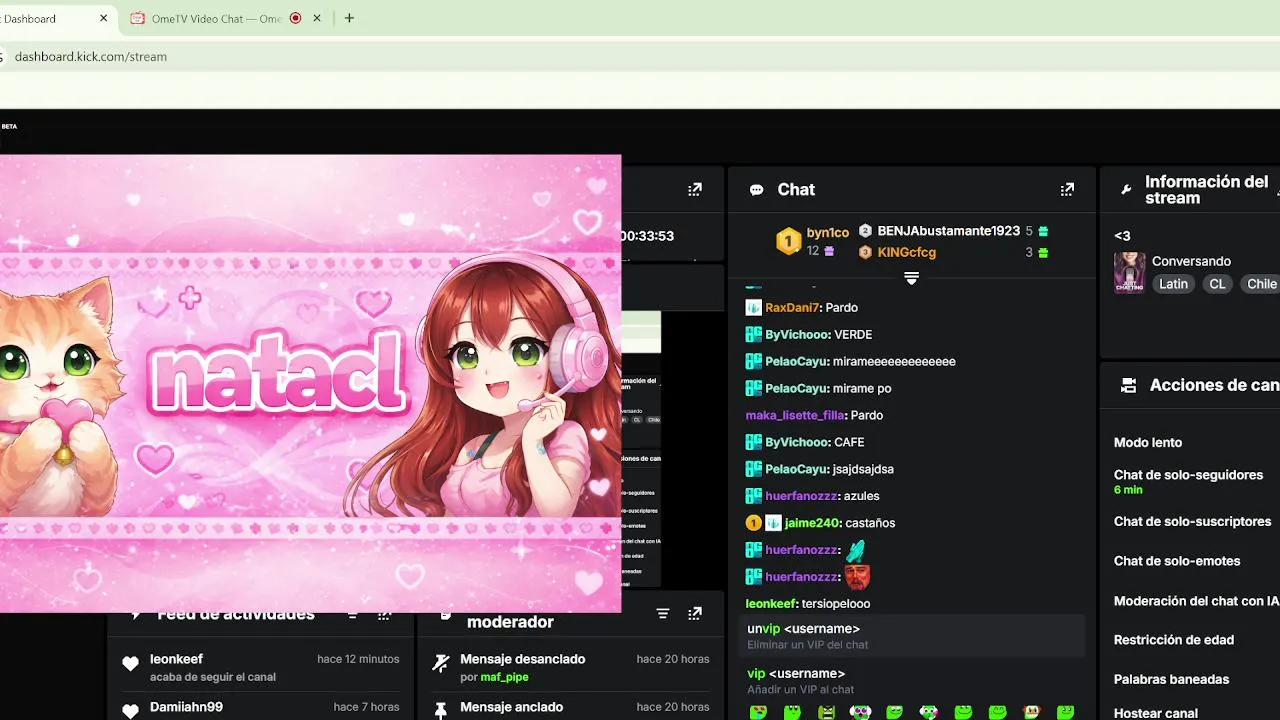Screen dimensions: 1280x720
Task: Open BENJAbustamante1923 in leaderboard
Action: (x=949, y=231)
